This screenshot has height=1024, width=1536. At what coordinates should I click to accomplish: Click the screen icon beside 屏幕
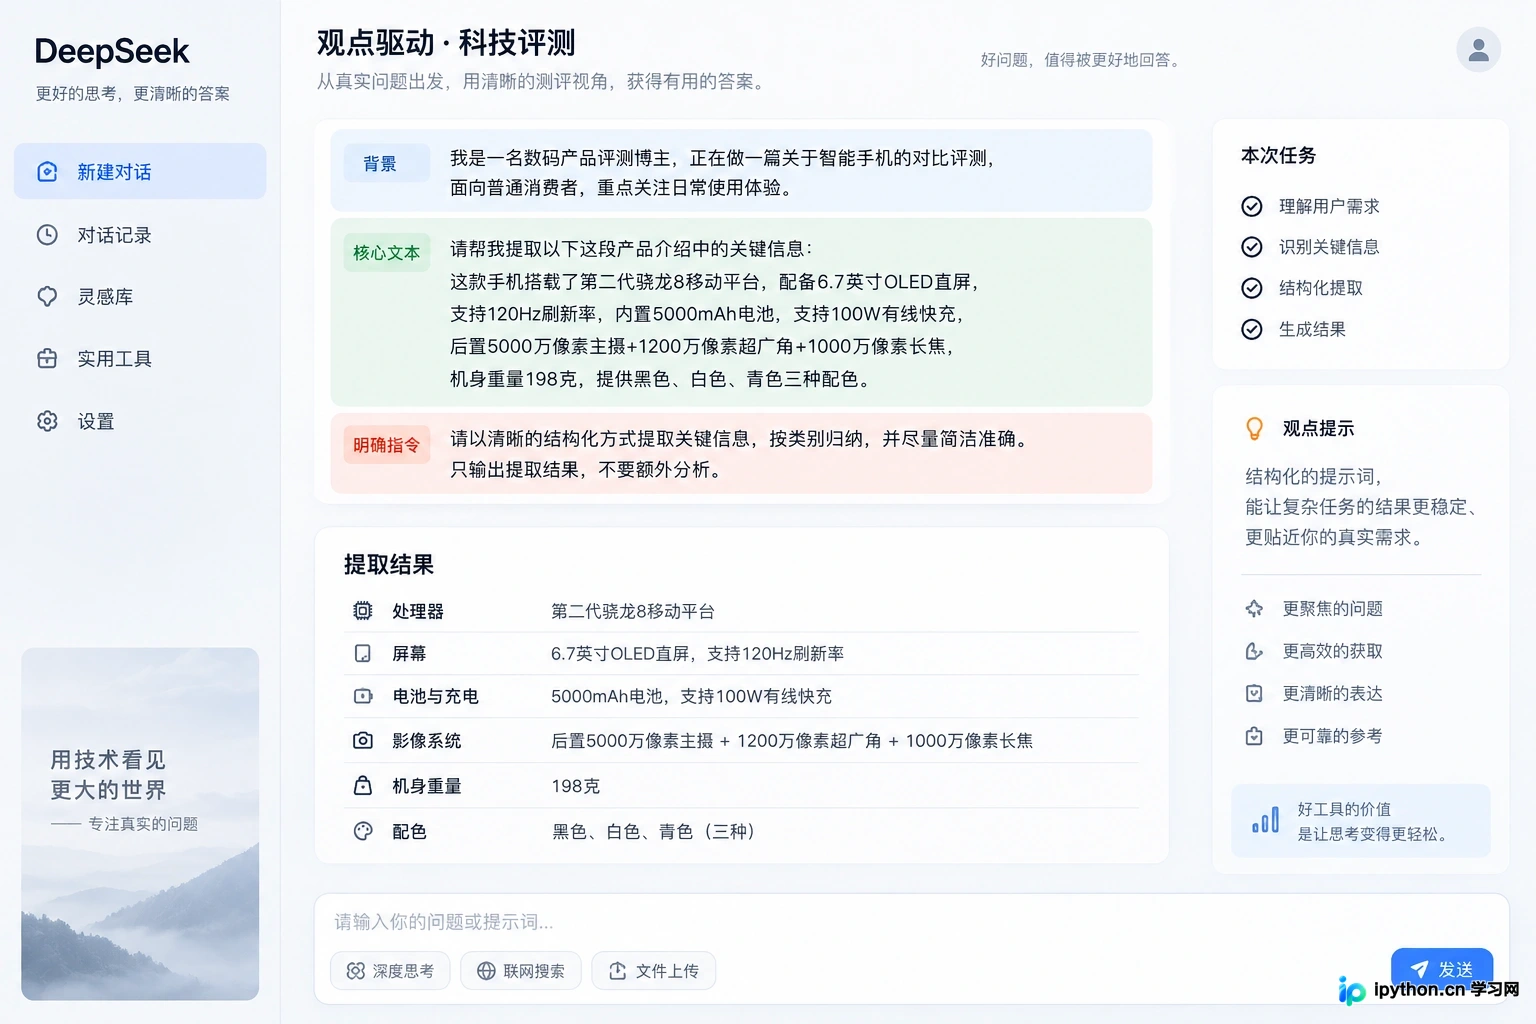click(x=363, y=653)
